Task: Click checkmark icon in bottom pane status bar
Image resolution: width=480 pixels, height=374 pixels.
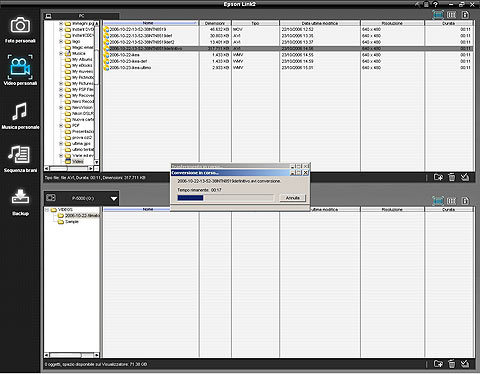Action: (465, 364)
